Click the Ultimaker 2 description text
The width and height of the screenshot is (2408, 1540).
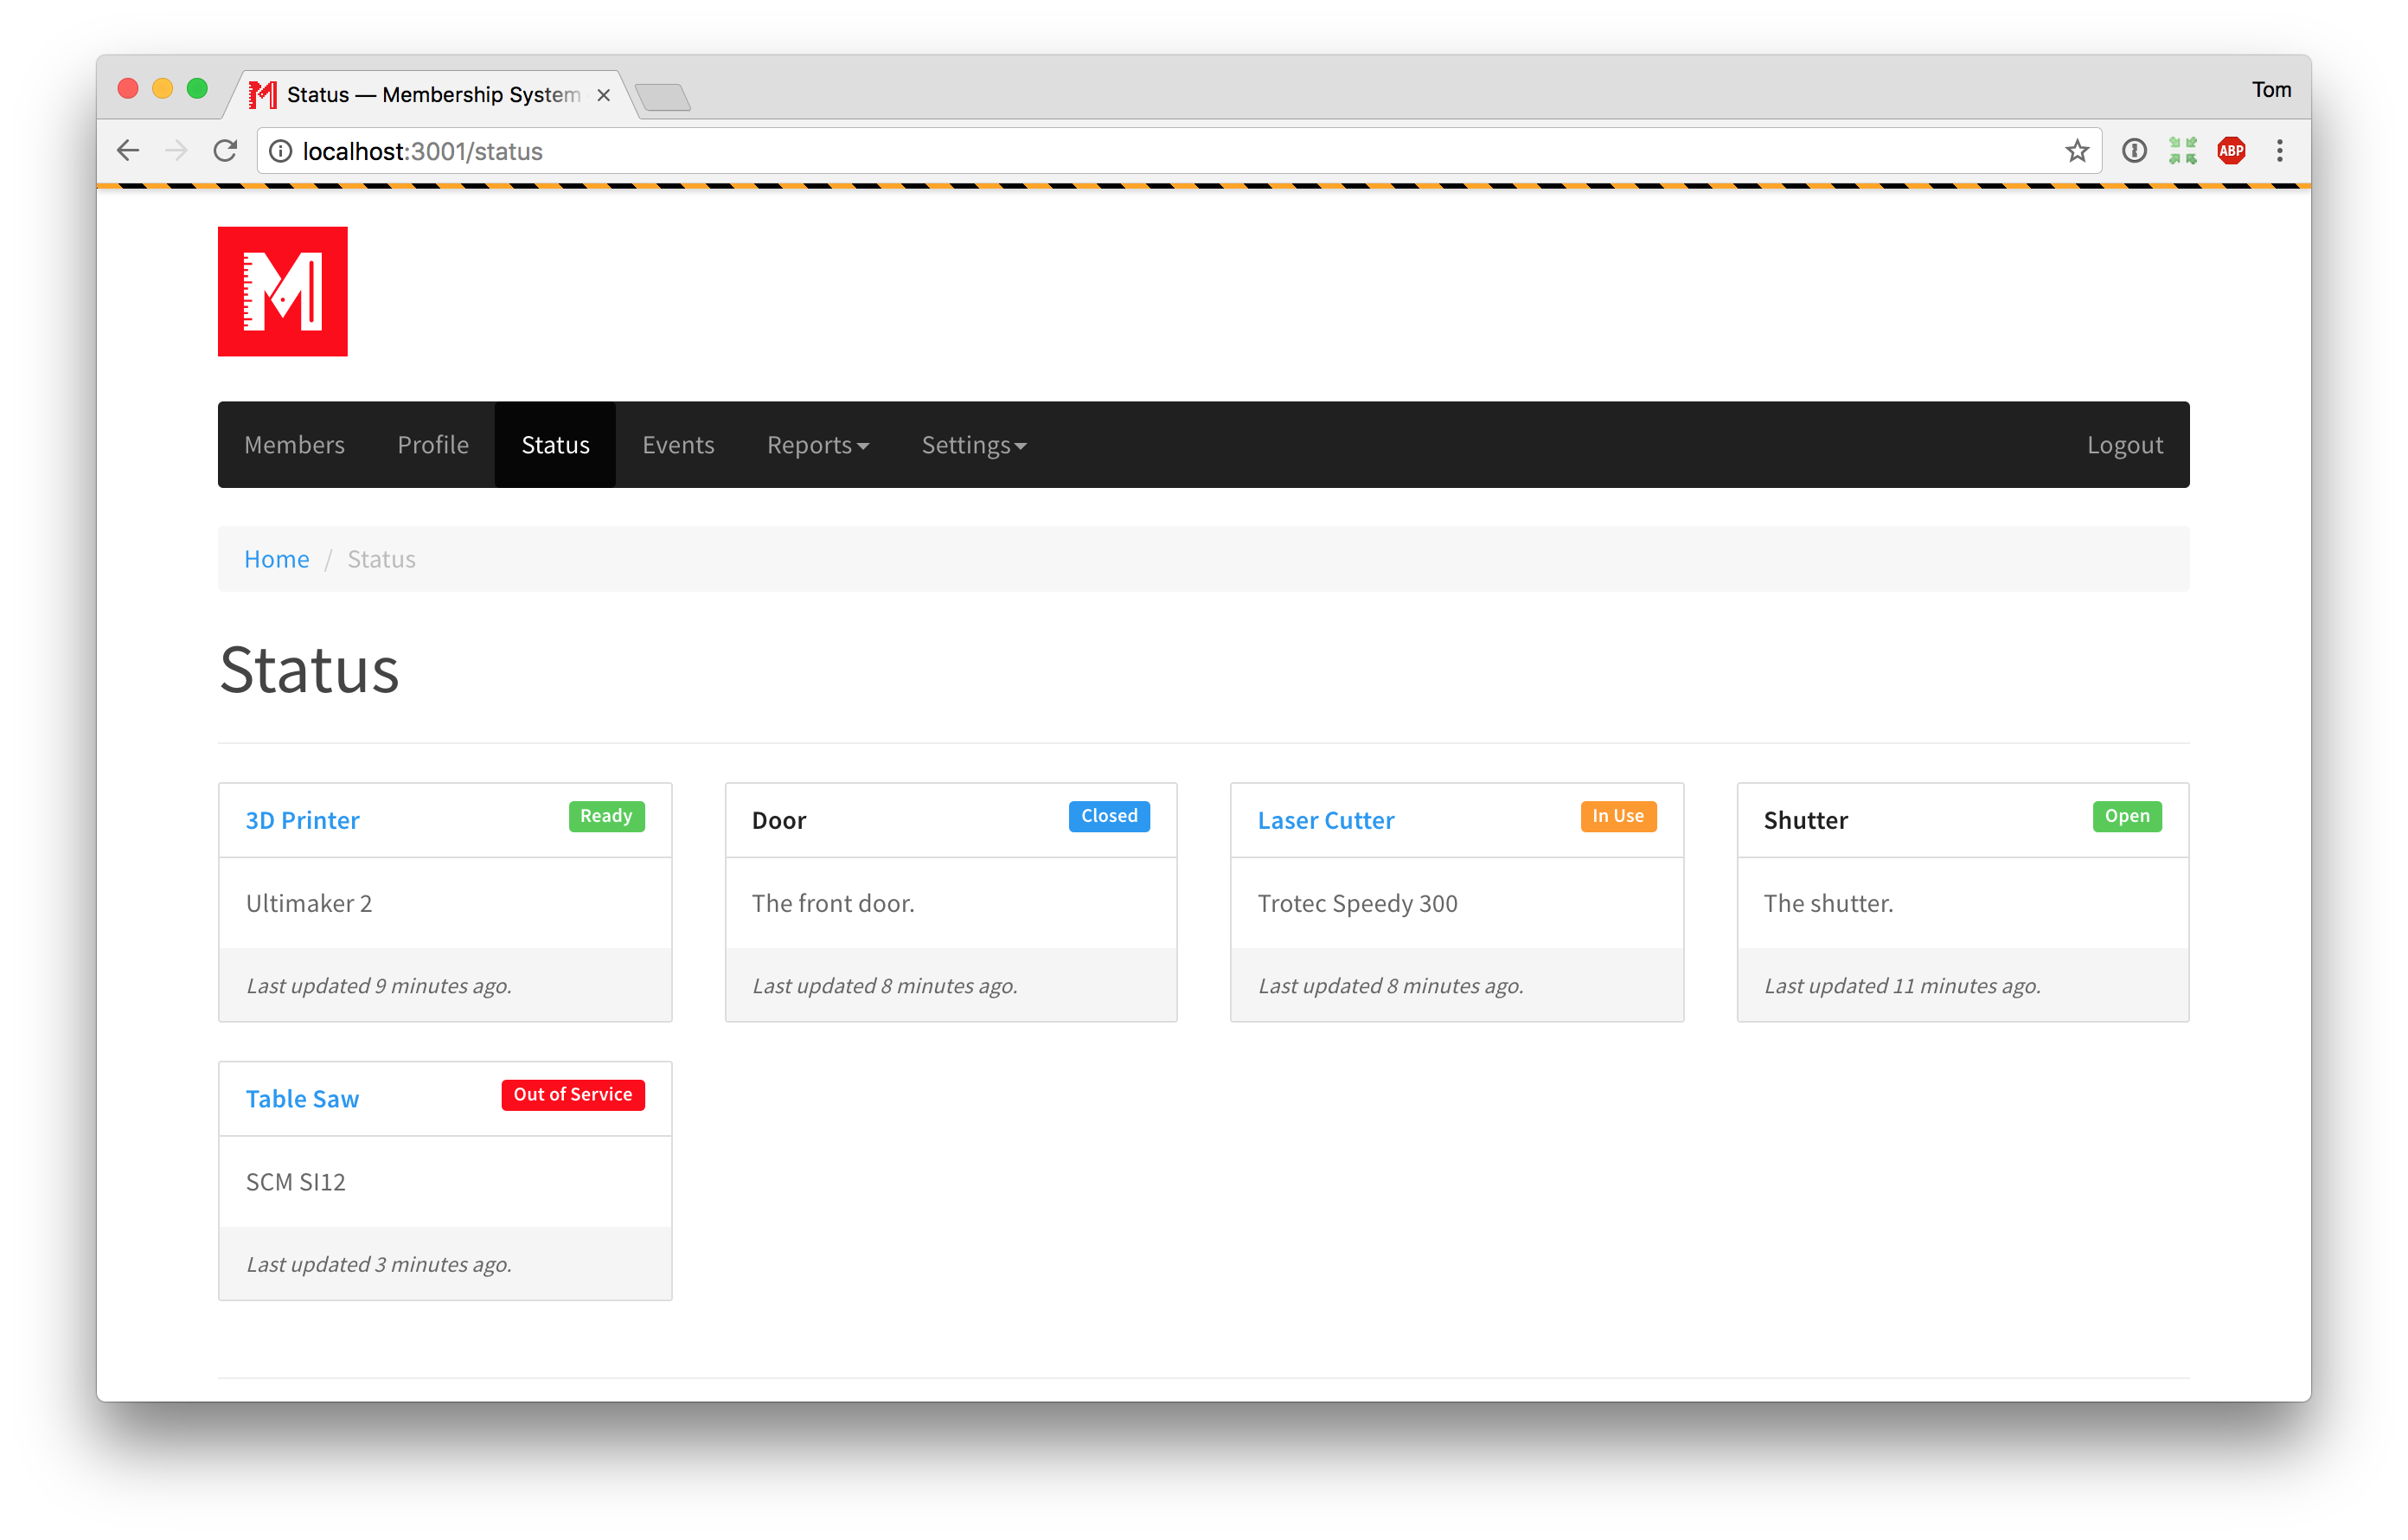pos(309,903)
